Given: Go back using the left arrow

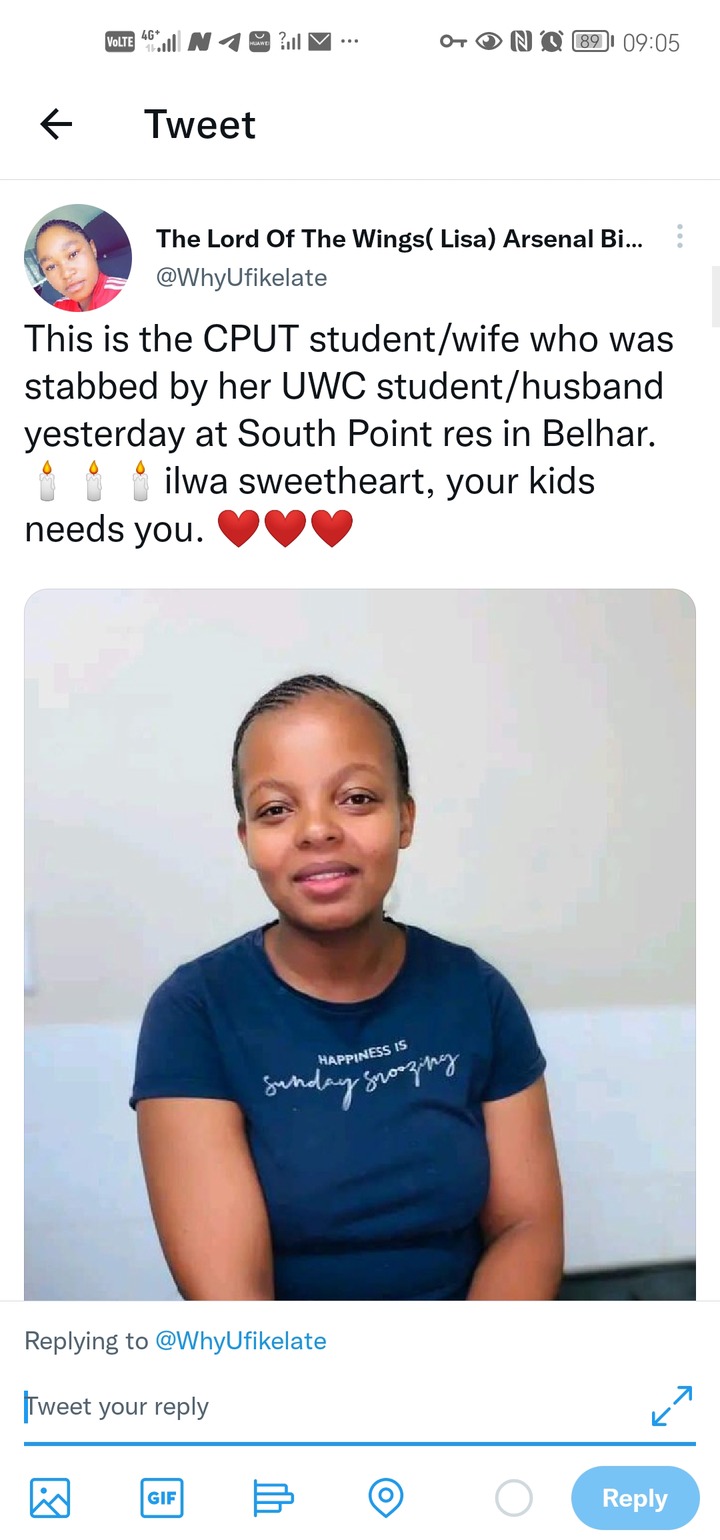Looking at the screenshot, I should coord(56,124).
